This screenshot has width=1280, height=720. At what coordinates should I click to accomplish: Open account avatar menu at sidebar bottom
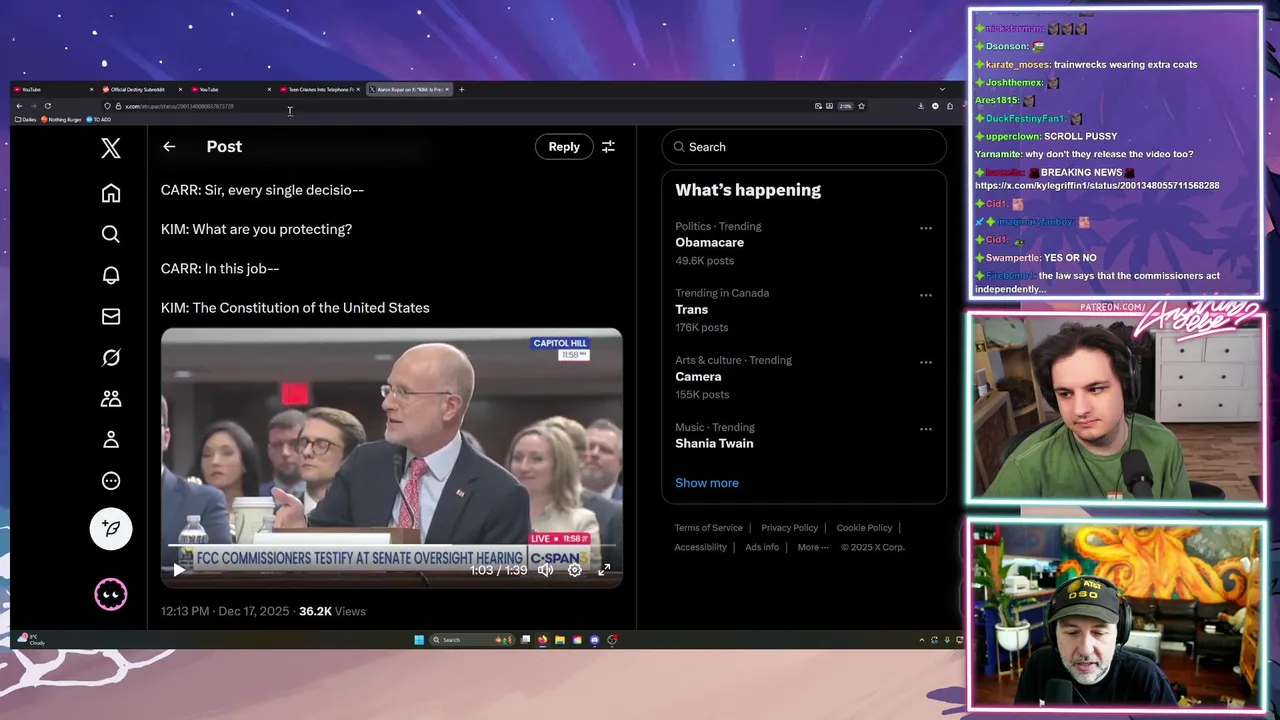111,595
